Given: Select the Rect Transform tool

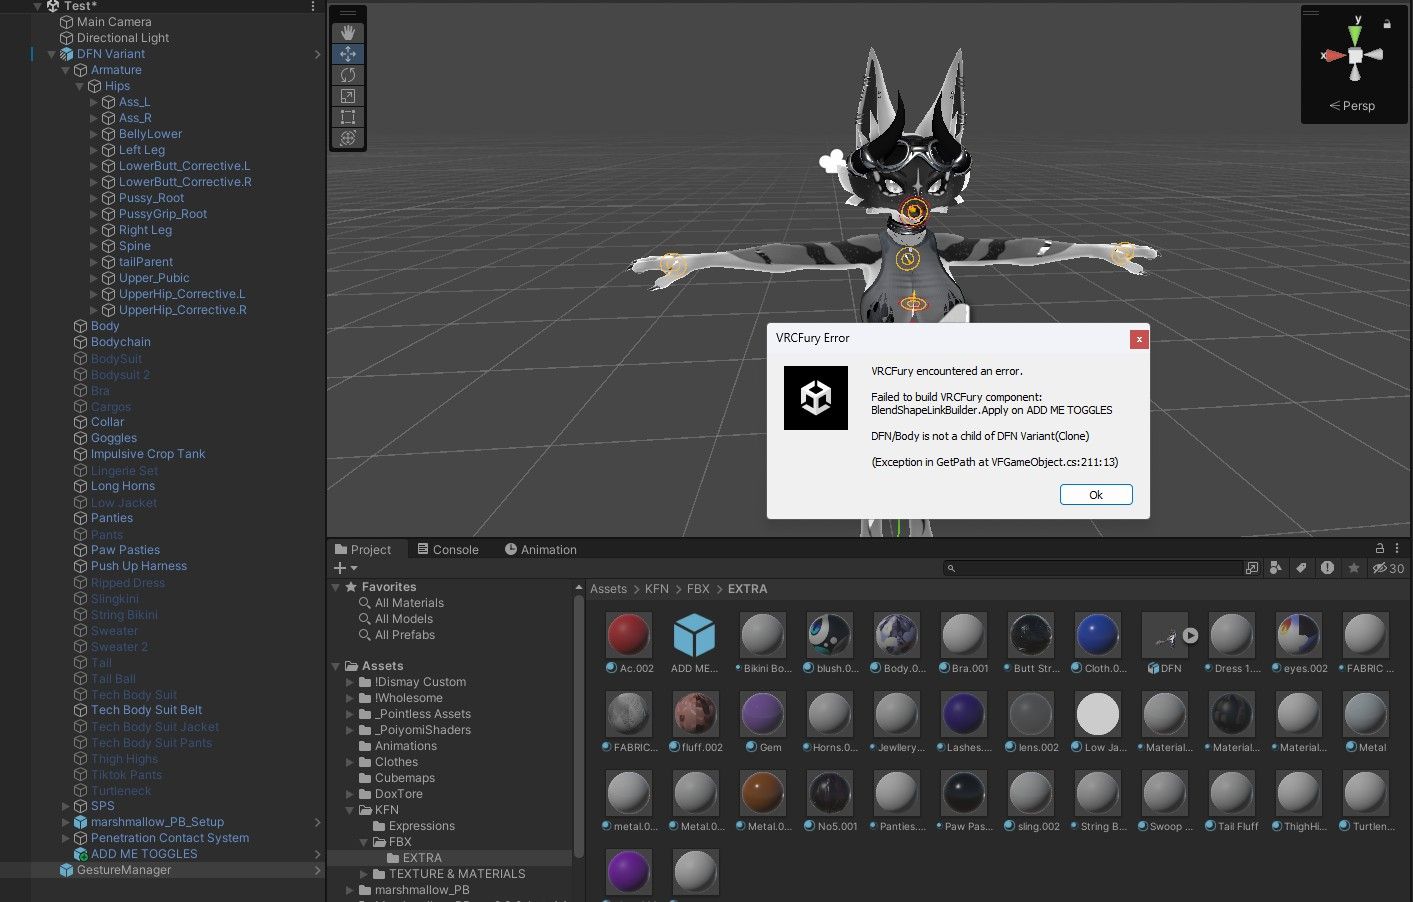Looking at the screenshot, I should [348, 117].
